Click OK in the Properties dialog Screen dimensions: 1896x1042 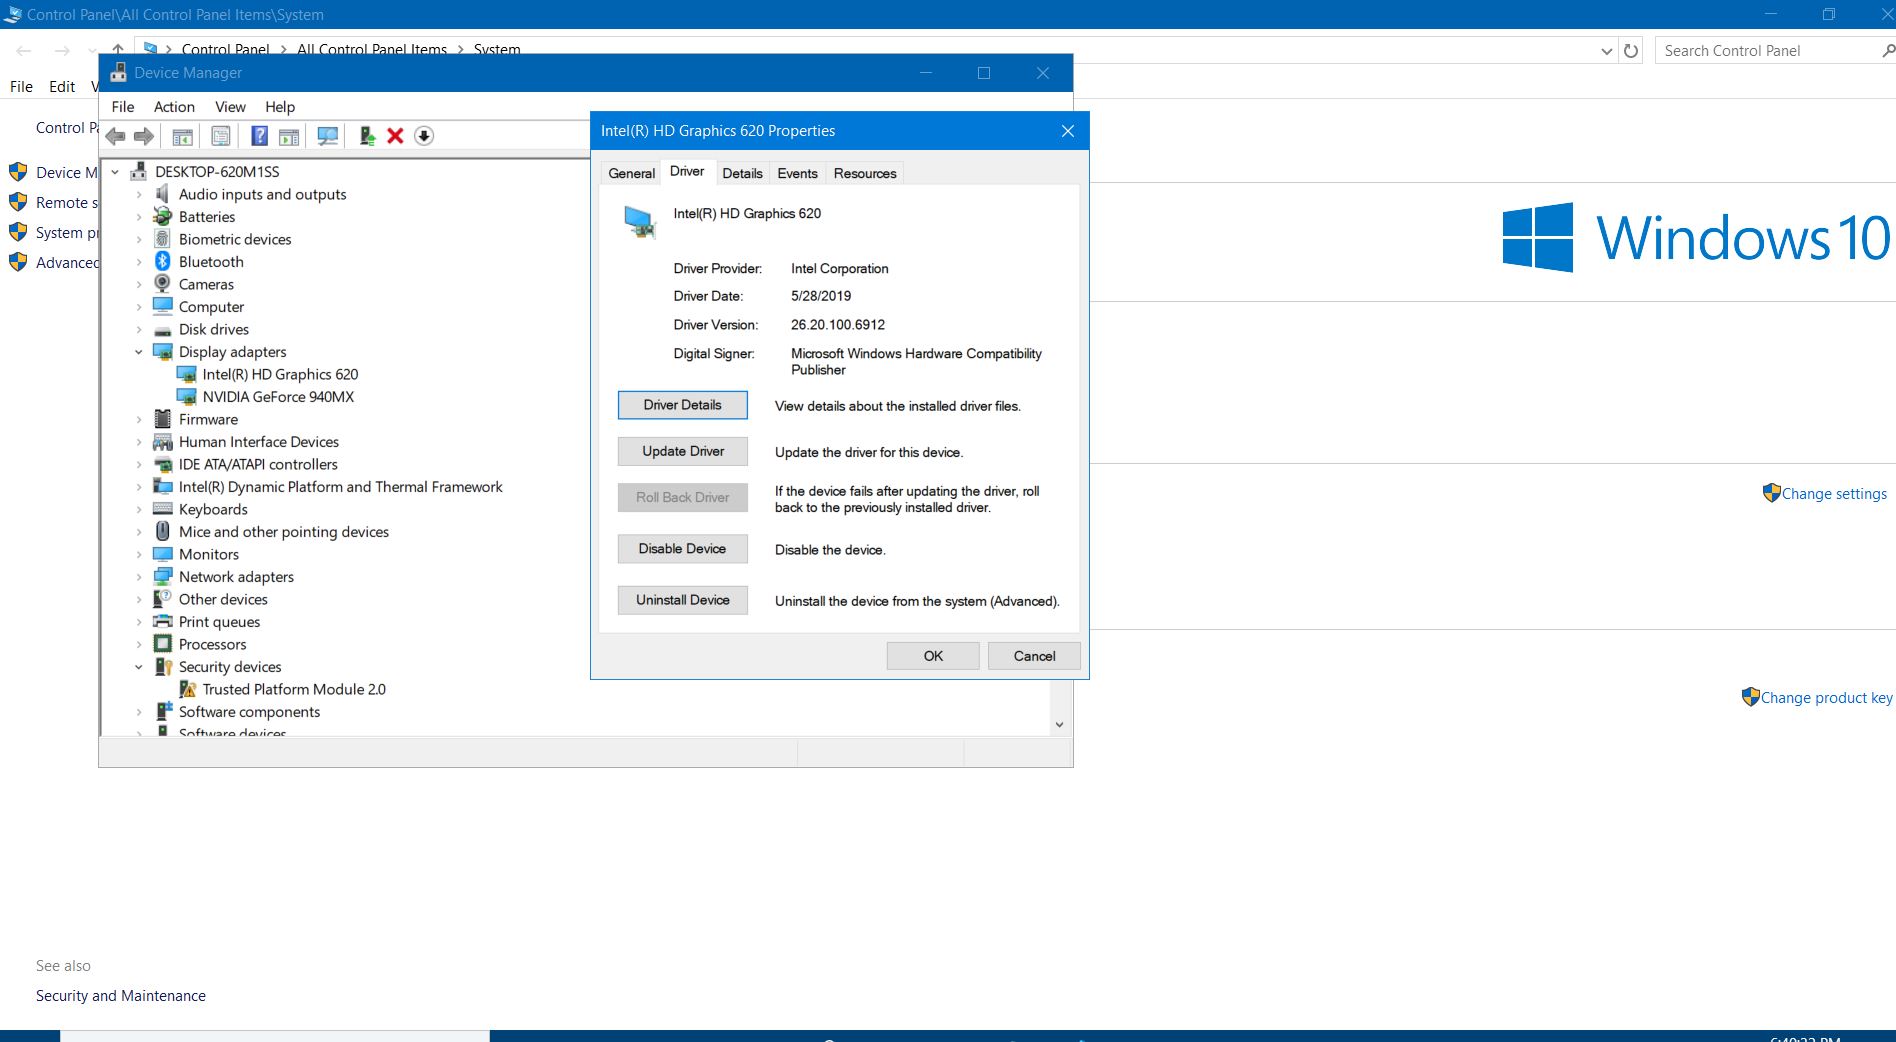click(933, 656)
